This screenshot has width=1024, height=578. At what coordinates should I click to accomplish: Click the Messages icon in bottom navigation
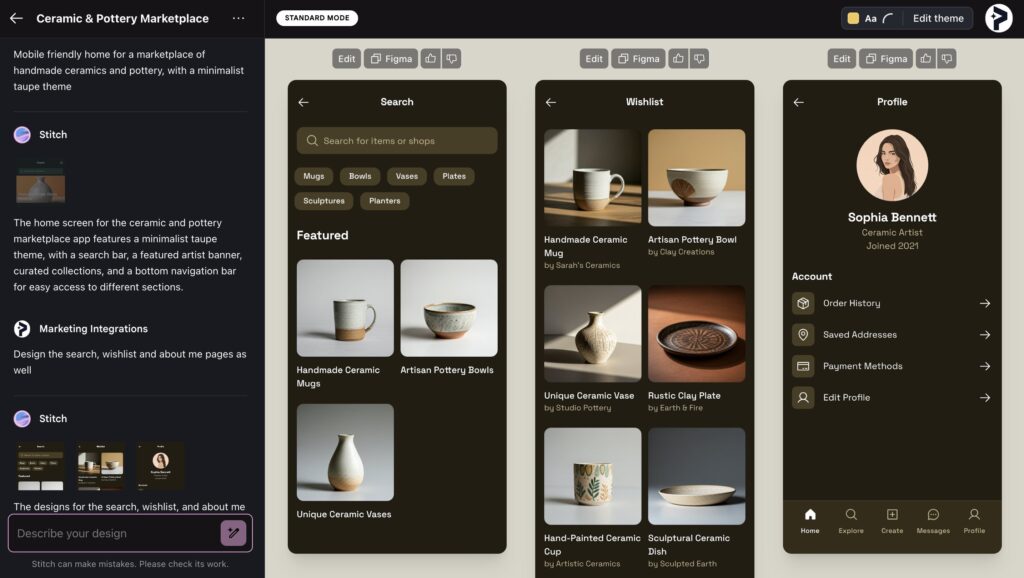(933, 520)
